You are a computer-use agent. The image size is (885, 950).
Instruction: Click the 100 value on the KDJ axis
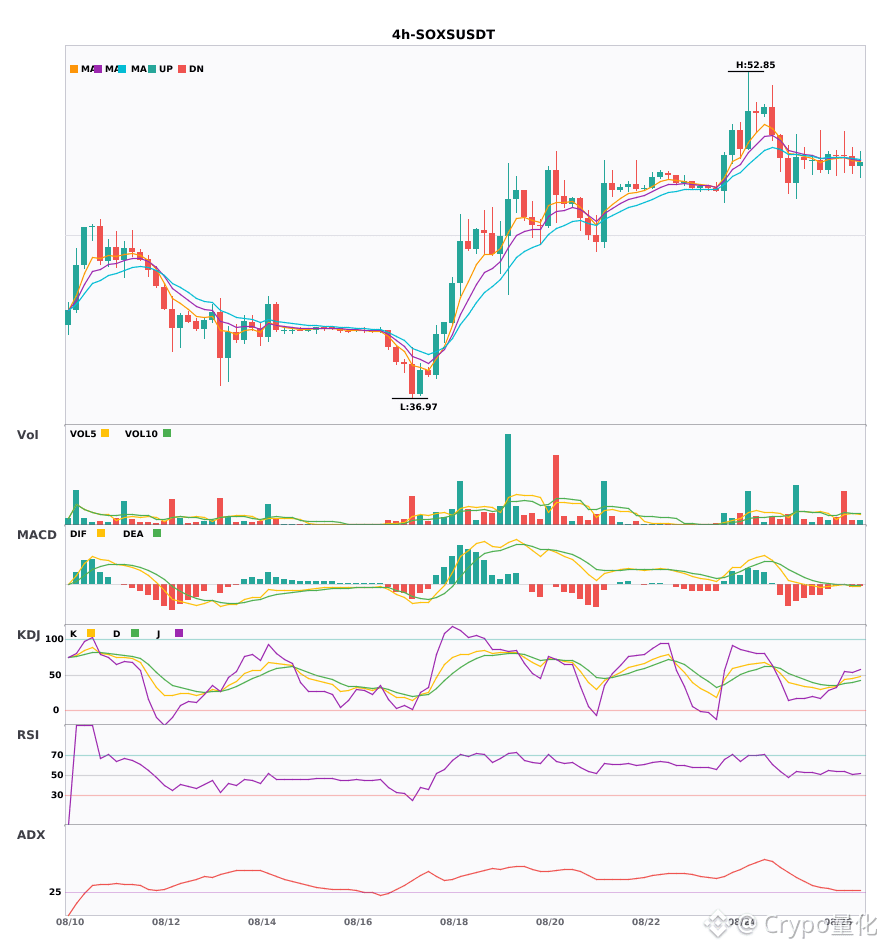[55, 639]
